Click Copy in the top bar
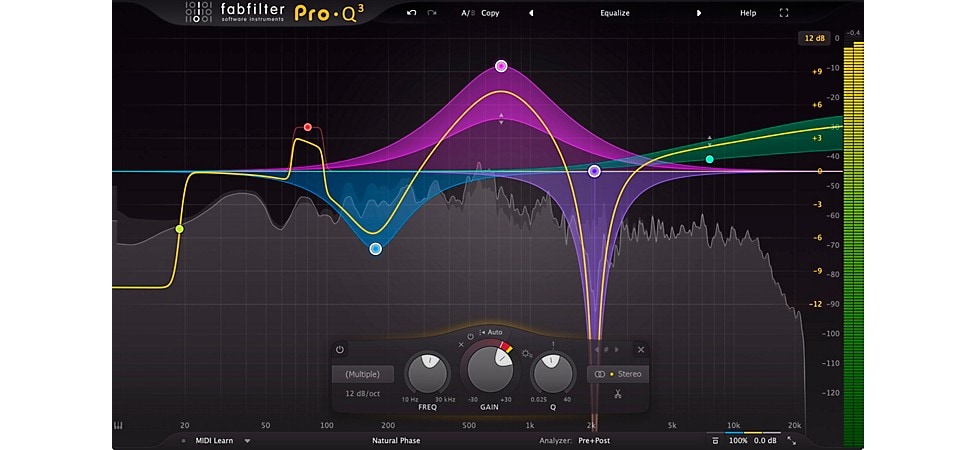Viewport: 976px width, 450px height. [490, 12]
